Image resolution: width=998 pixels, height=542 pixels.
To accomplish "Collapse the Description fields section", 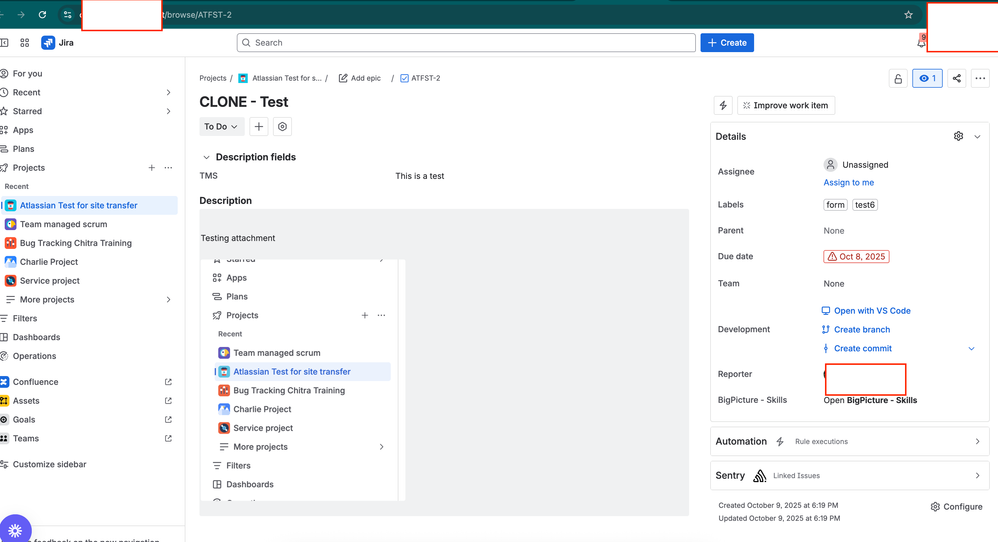I will coord(206,157).
